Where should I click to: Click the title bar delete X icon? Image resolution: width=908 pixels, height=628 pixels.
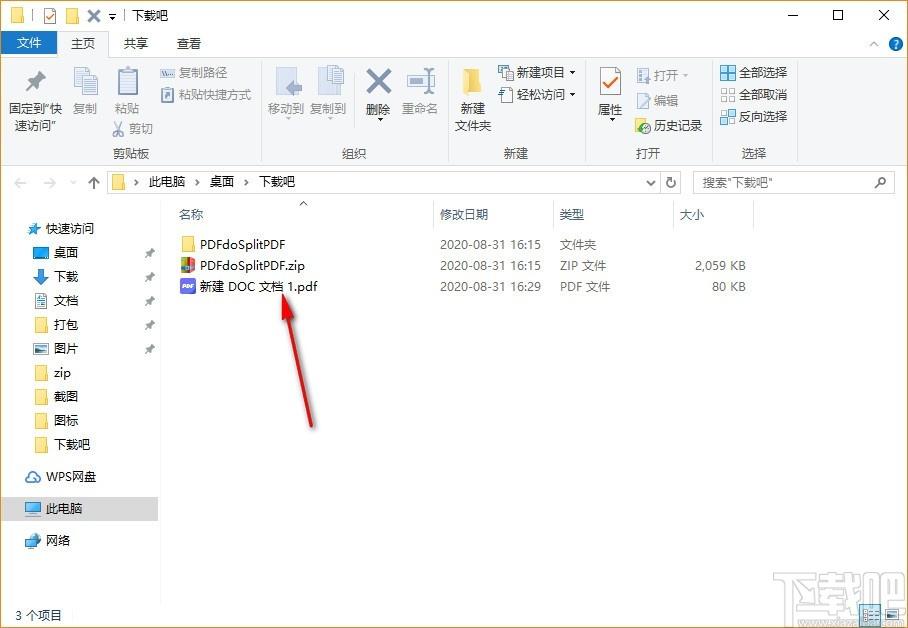(x=94, y=16)
